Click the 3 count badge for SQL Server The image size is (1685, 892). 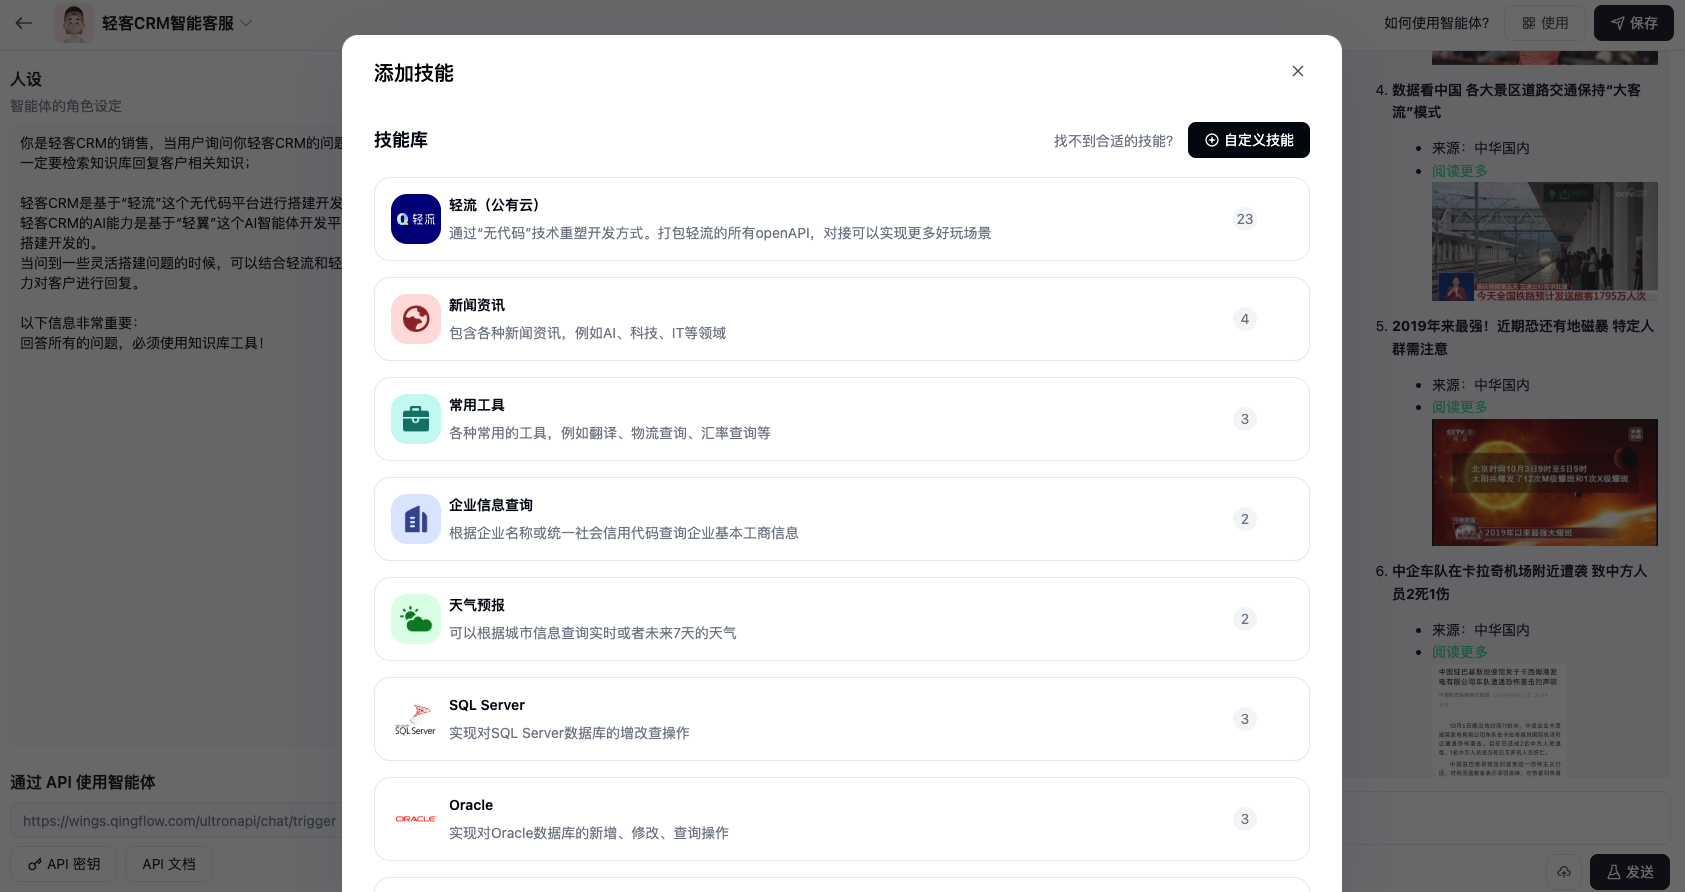coord(1245,719)
